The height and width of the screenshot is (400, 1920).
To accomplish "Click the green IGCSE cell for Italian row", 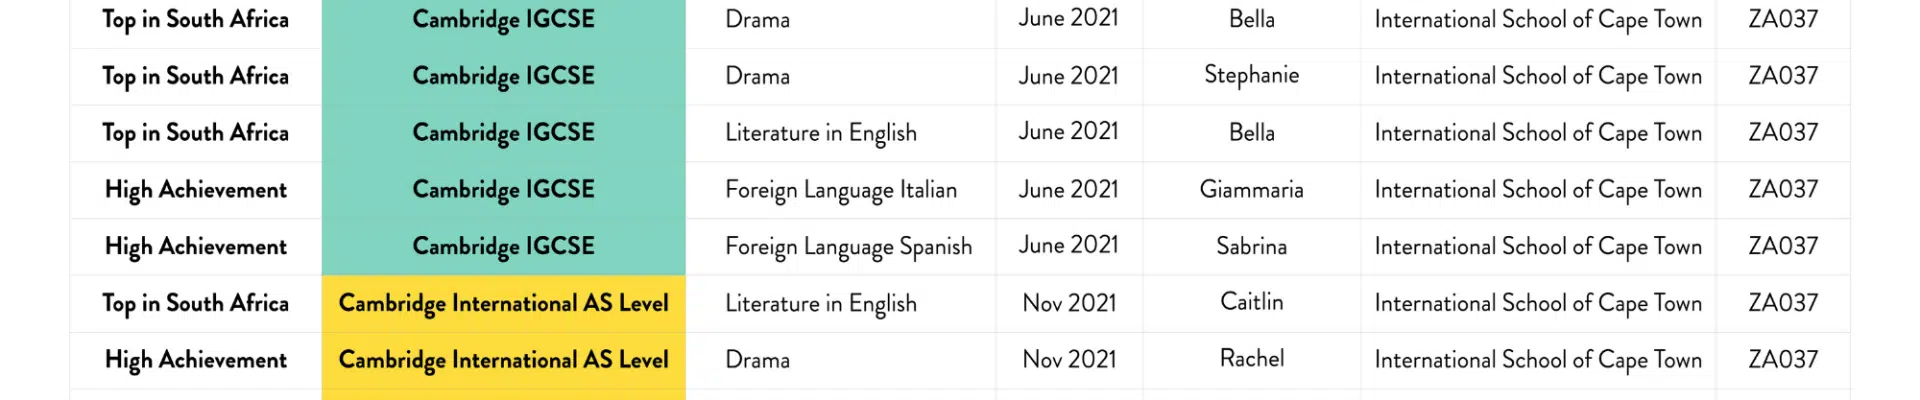I will tap(503, 190).
